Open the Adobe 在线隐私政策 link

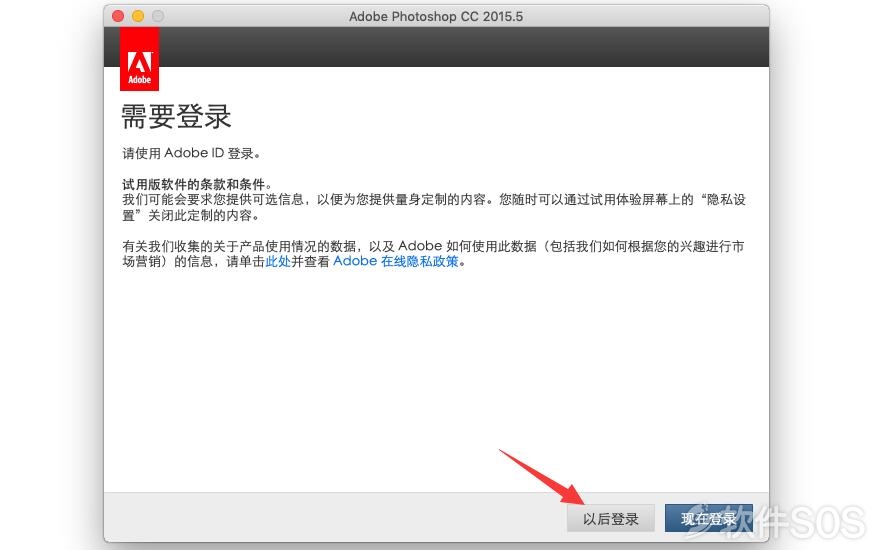pos(396,261)
